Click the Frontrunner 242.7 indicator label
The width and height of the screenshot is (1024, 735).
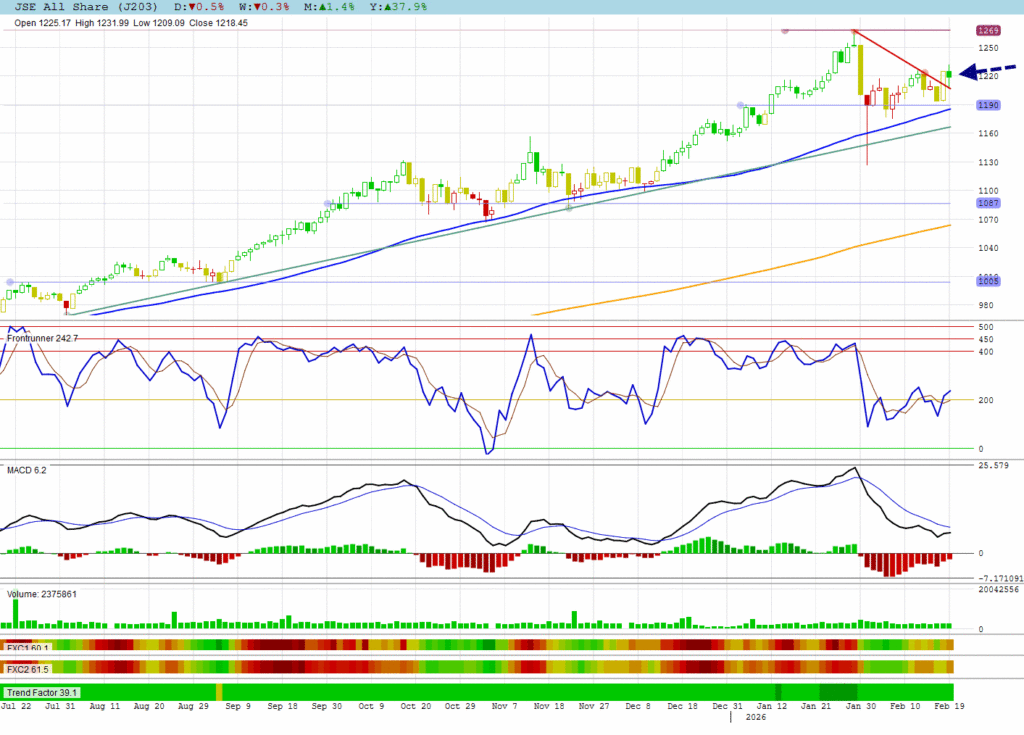click(x=42, y=339)
